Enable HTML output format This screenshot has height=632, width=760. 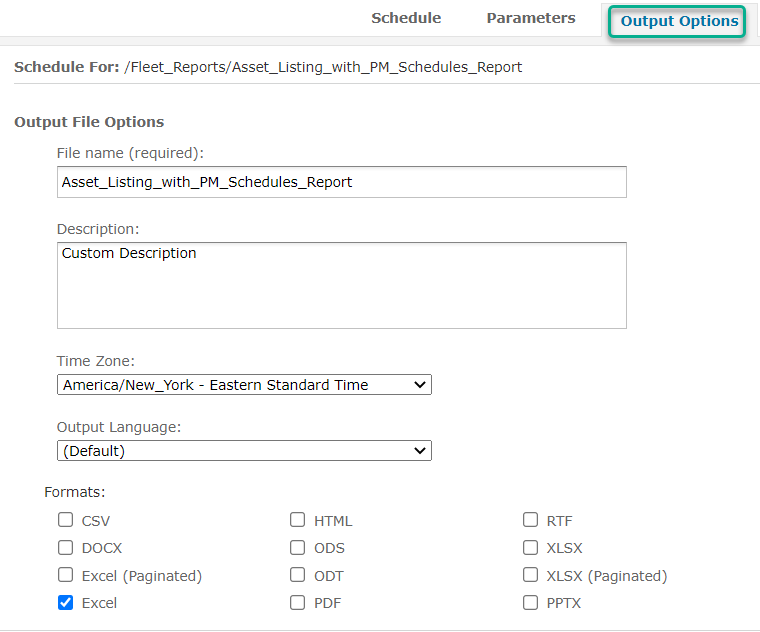tap(298, 520)
